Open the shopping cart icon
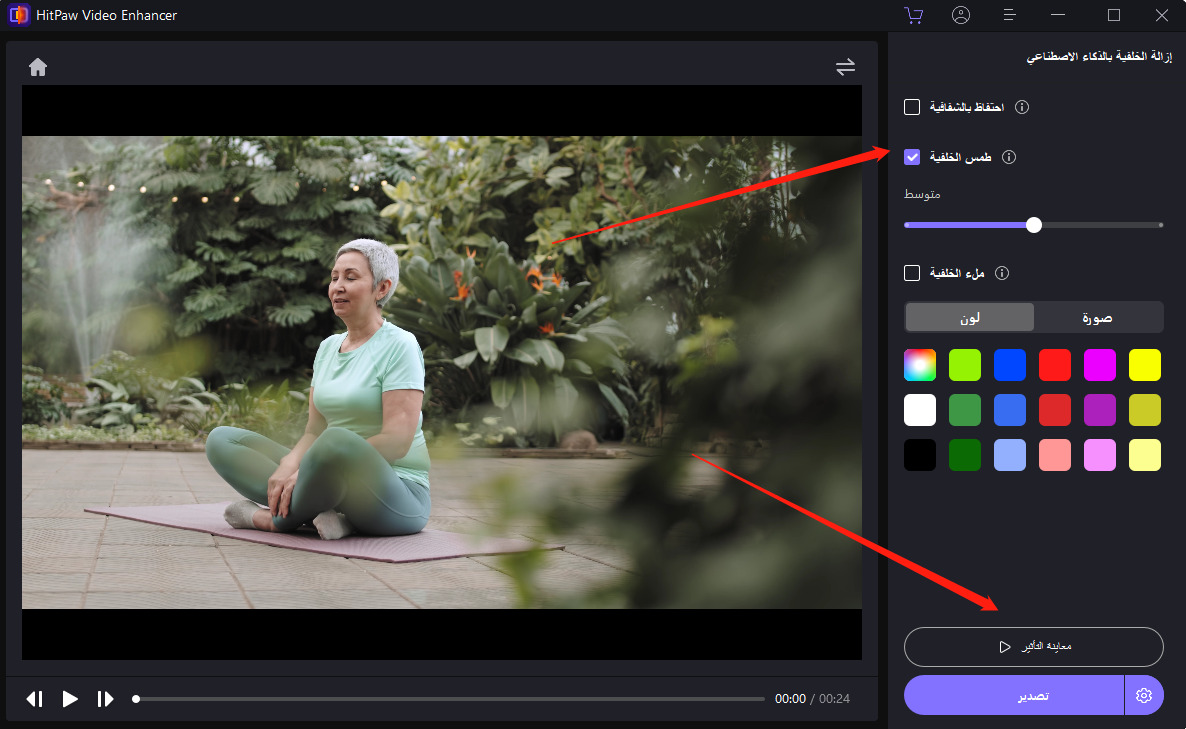The width and height of the screenshot is (1186, 729). [x=912, y=15]
